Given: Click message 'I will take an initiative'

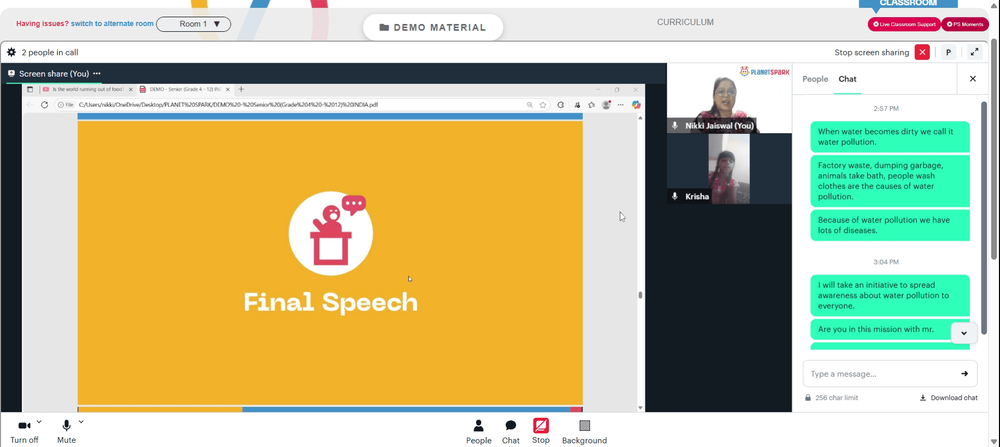Looking at the screenshot, I should (x=890, y=295).
